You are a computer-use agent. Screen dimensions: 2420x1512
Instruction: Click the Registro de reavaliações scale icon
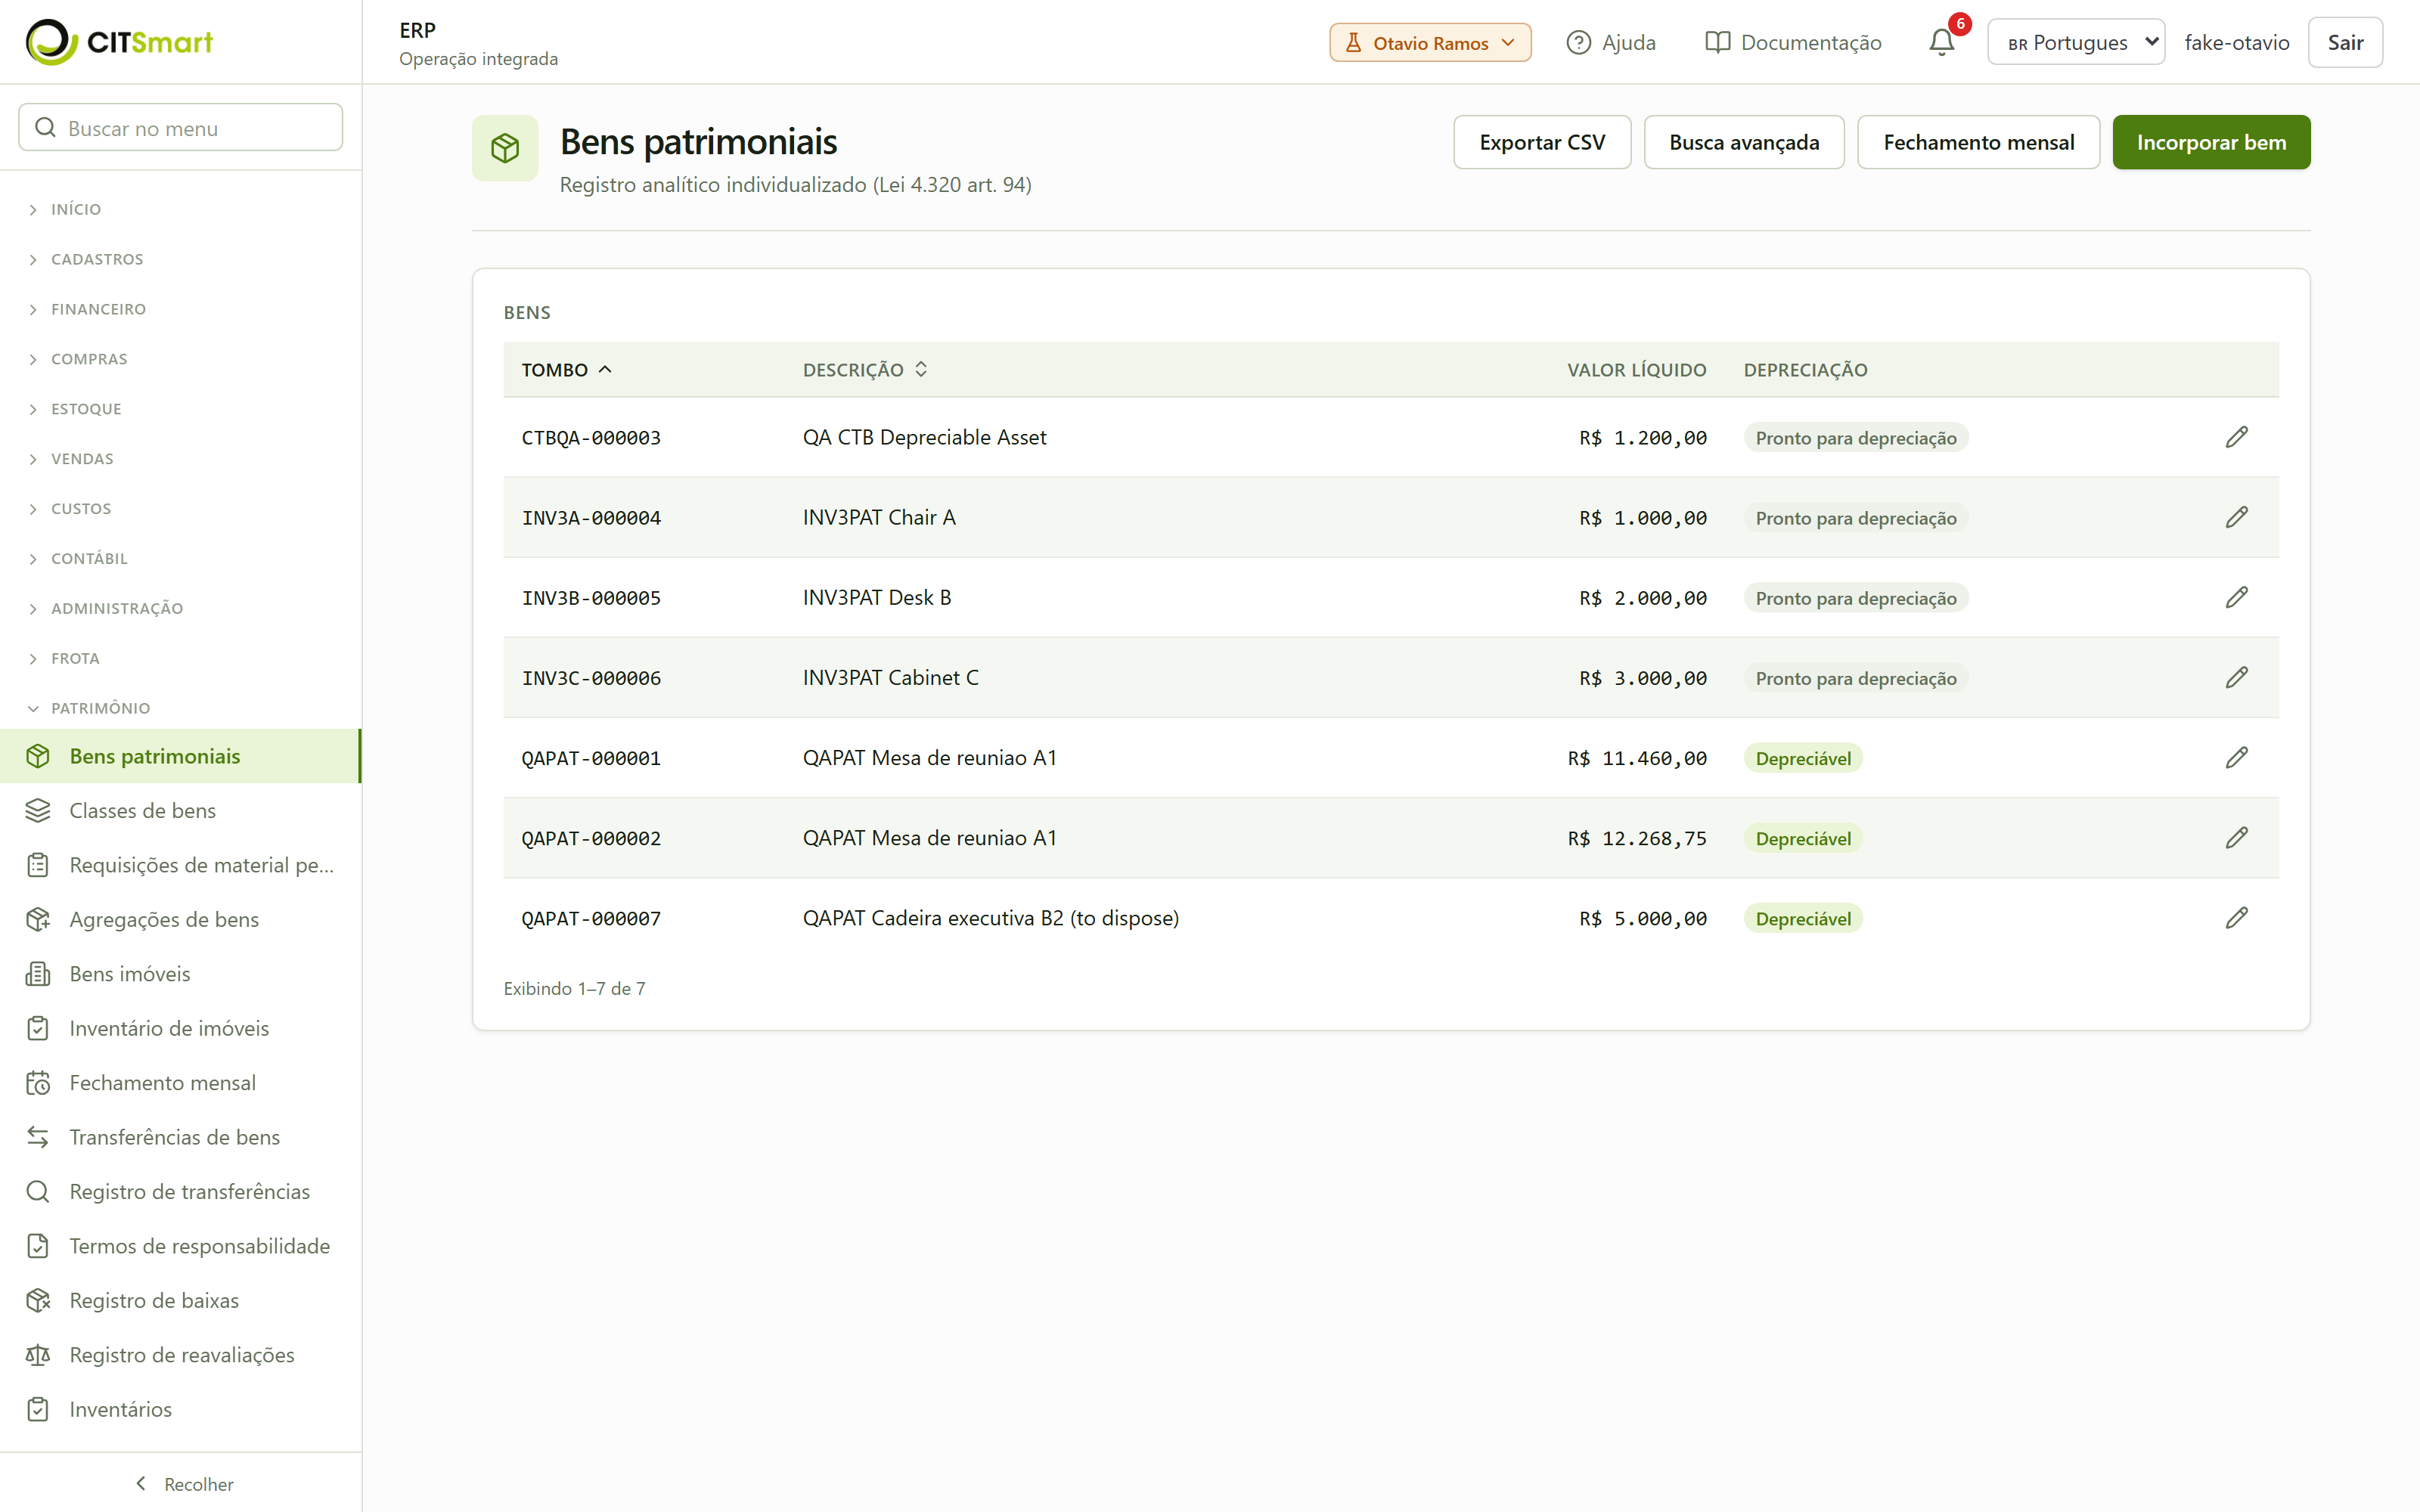coord(38,1355)
